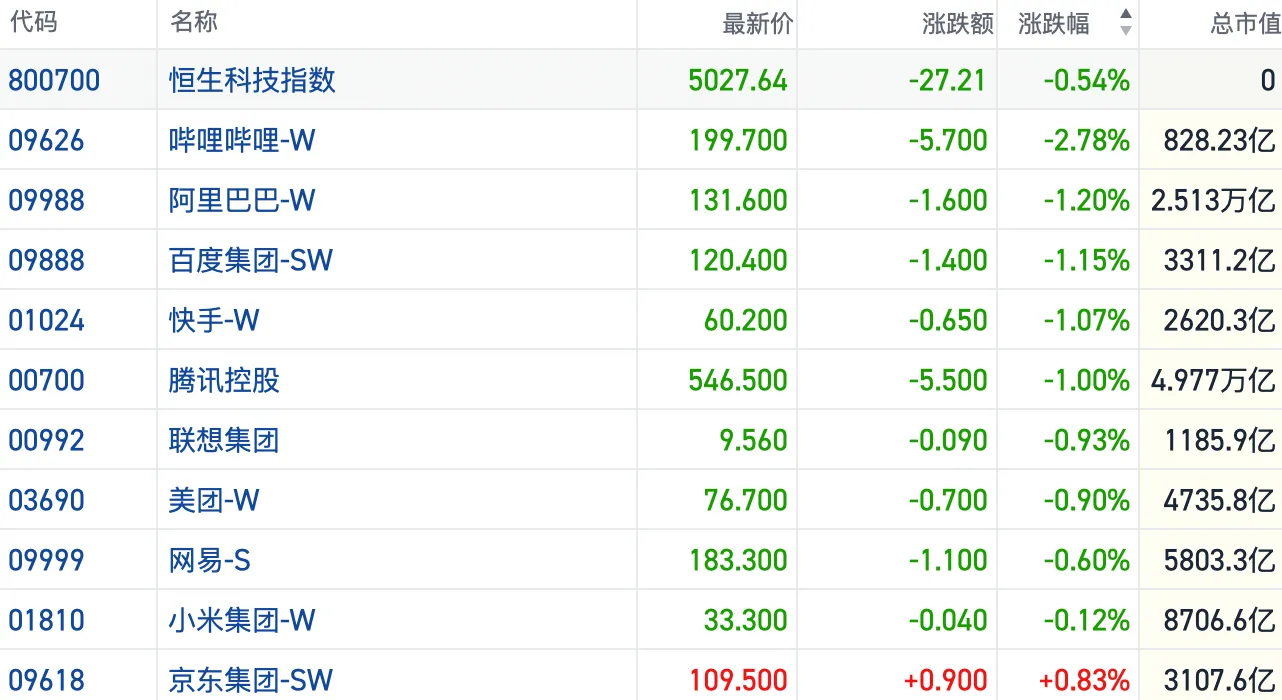Open the 阿里巴巴-W stock link
Screen dimensions: 1282x700
(242, 200)
